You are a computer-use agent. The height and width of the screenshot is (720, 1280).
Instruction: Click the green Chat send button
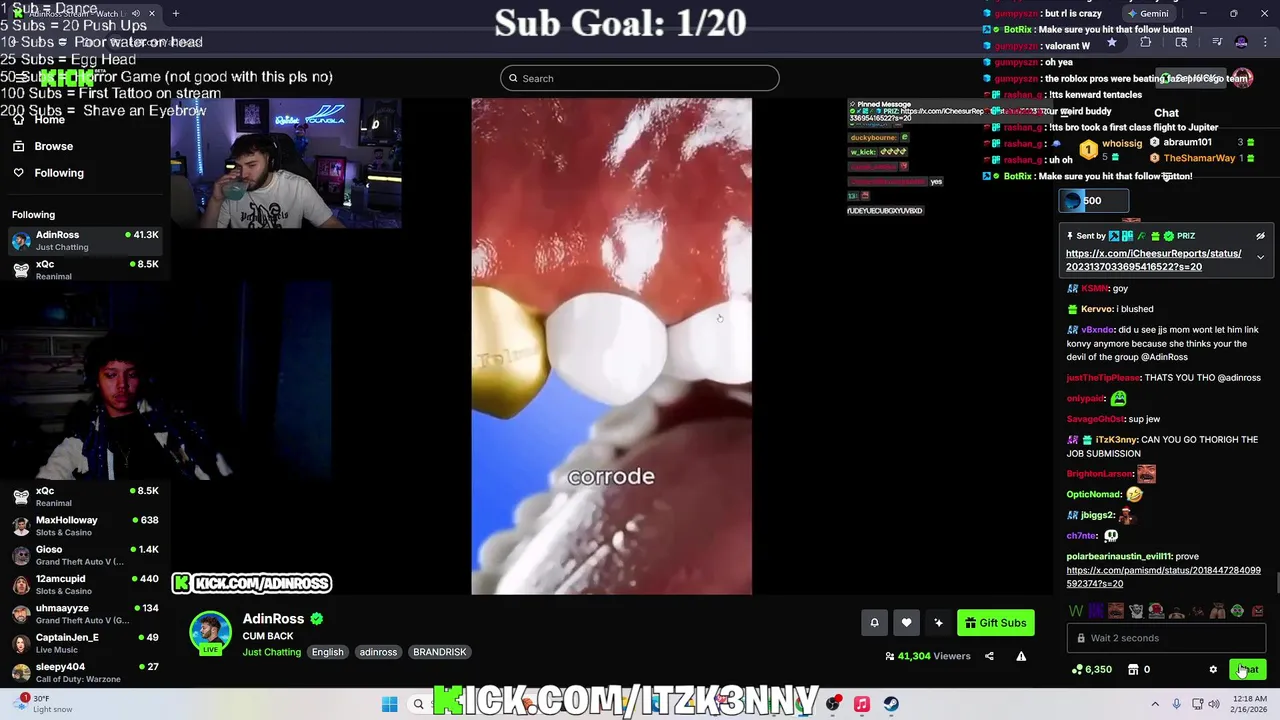(x=1247, y=670)
